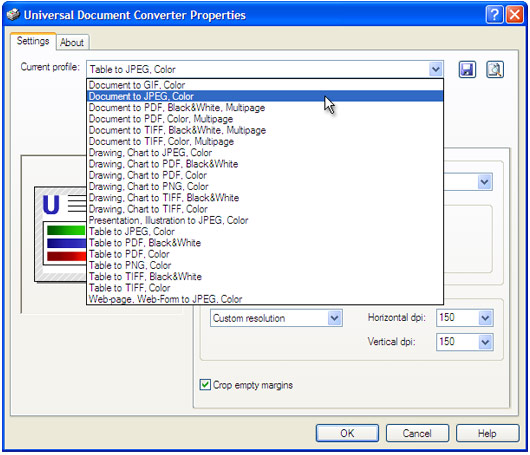Expand the Vertical dpi dropdown

point(485,342)
